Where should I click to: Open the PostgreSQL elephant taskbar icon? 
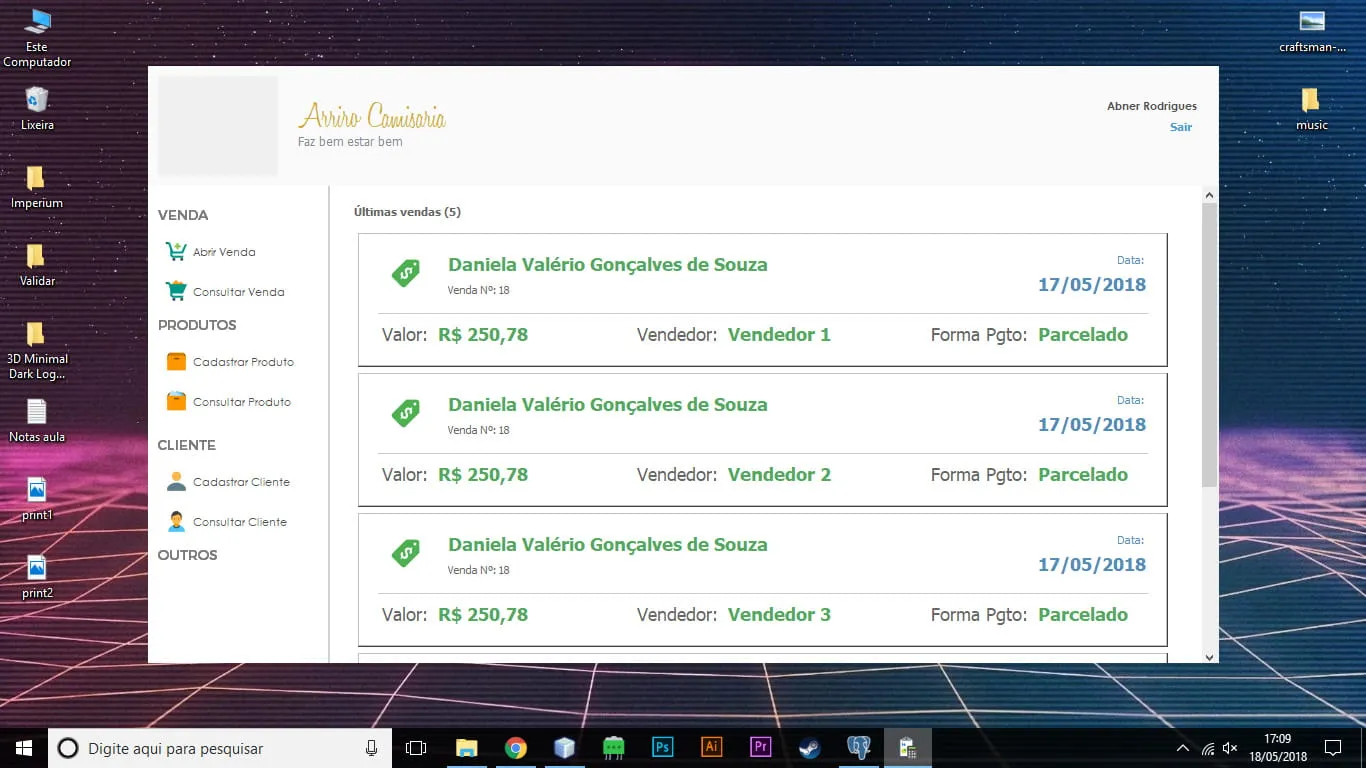pos(858,748)
